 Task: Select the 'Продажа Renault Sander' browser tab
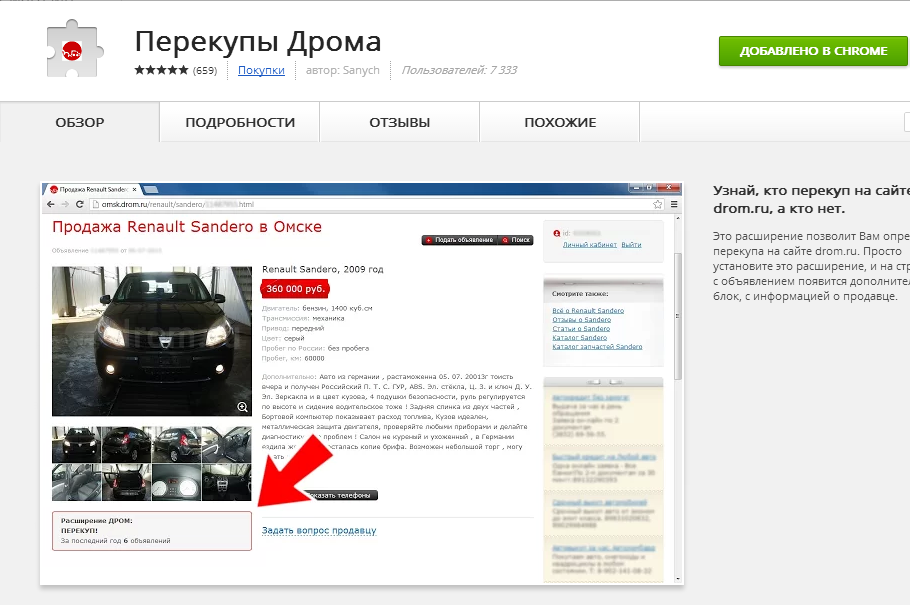(x=93, y=189)
